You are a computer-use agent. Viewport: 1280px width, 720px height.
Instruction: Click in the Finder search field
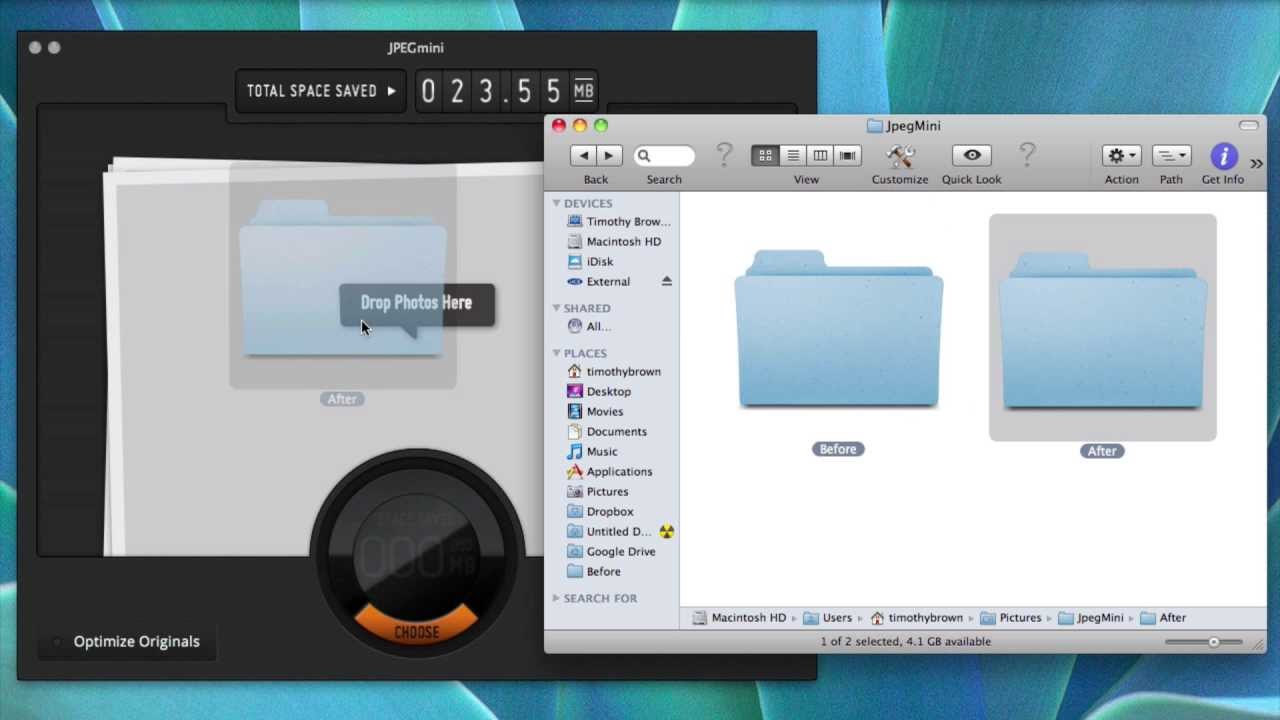coord(664,156)
